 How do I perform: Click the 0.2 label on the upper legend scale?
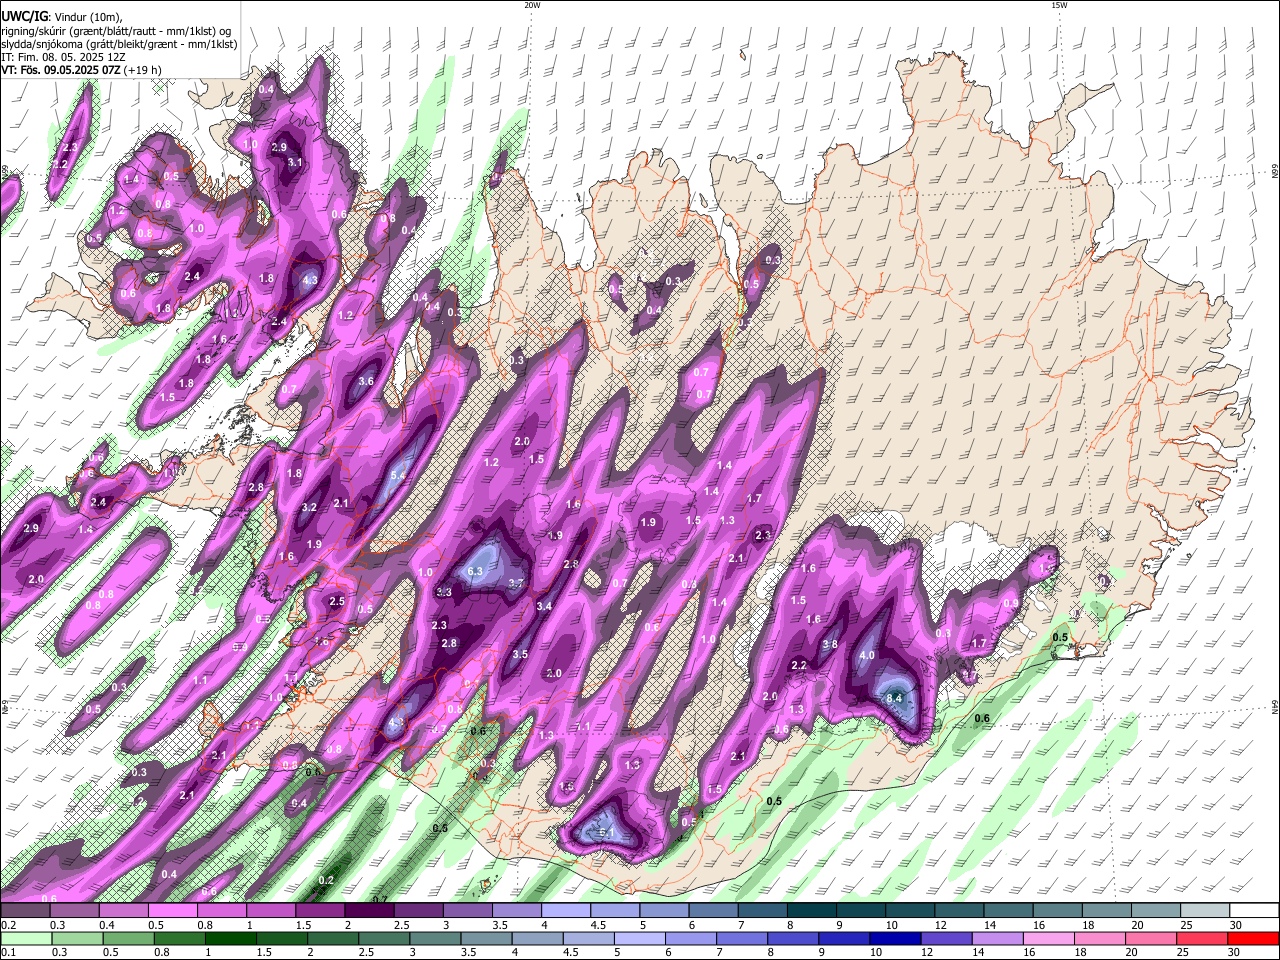pyautogui.click(x=8, y=925)
